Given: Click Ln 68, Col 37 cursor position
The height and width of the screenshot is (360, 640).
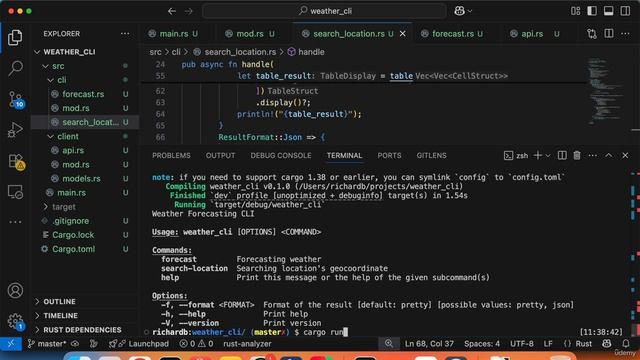Looking at the screenshot, I should point(429,344).
